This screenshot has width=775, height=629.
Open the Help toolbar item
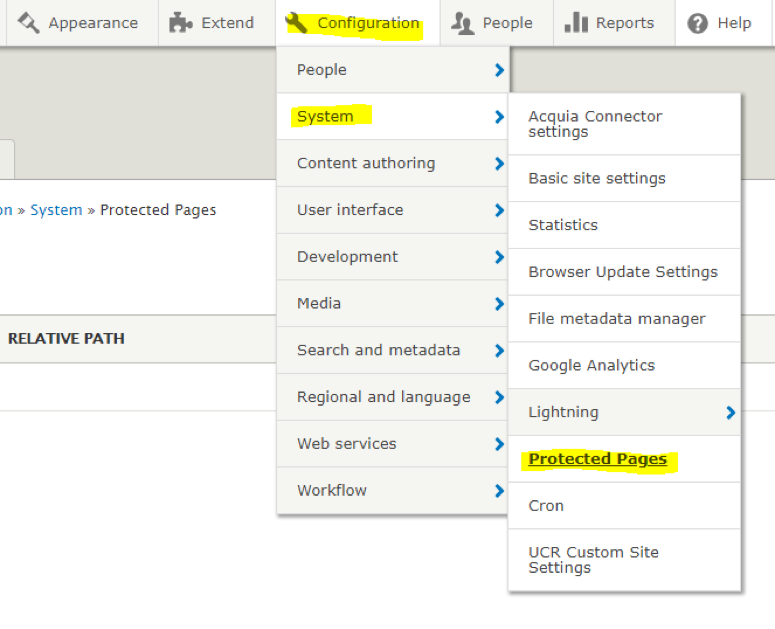pos(724,23)
